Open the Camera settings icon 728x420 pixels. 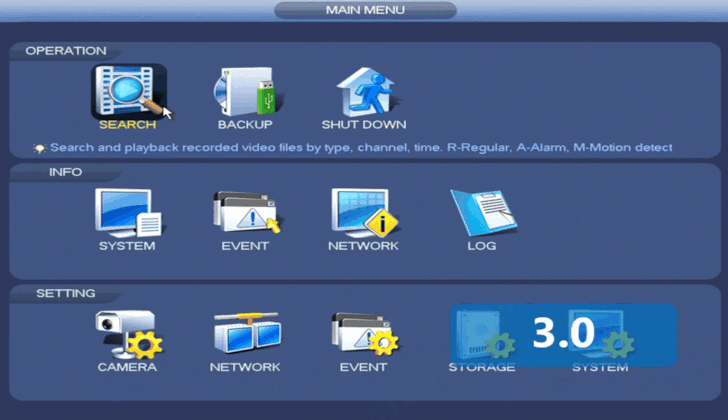coord(127,334)
